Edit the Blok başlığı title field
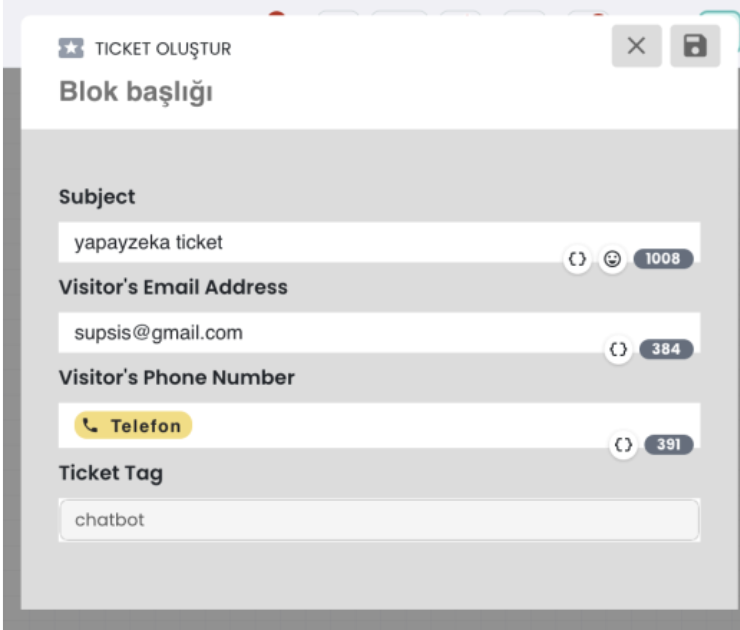This screenshot has width=740, height=630. (136, 92)
